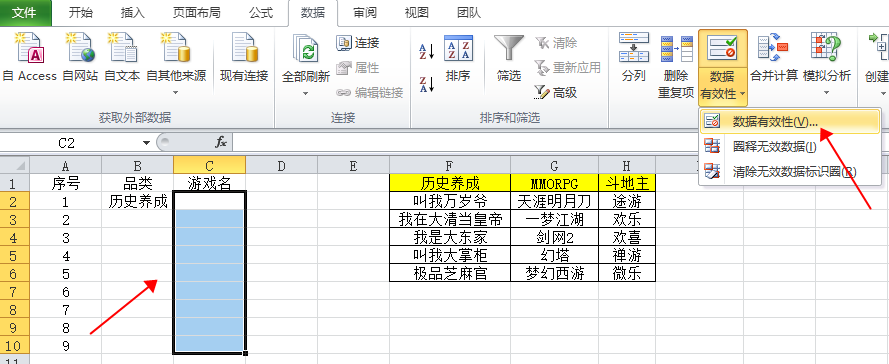Choose 清除无效数据标识圈(R) menu entry
This screenshot has width=889, height=364.
pyautogui.click(x=790, y=171)
